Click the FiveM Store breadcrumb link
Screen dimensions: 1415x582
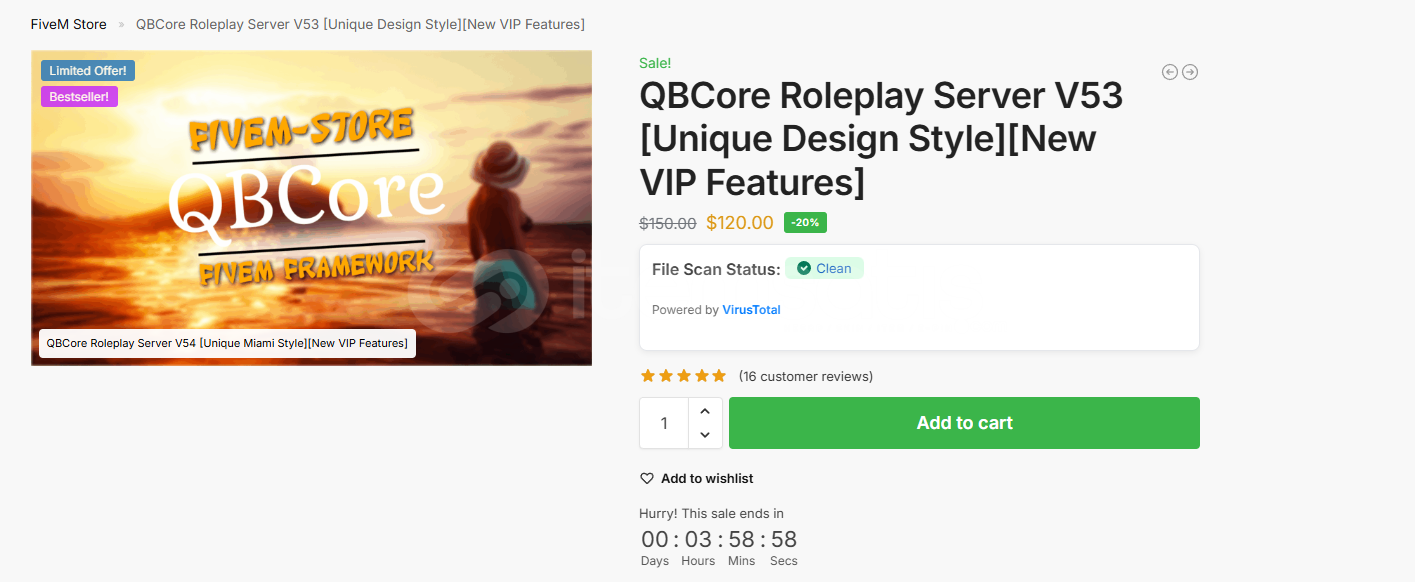(x=69, y=24)
